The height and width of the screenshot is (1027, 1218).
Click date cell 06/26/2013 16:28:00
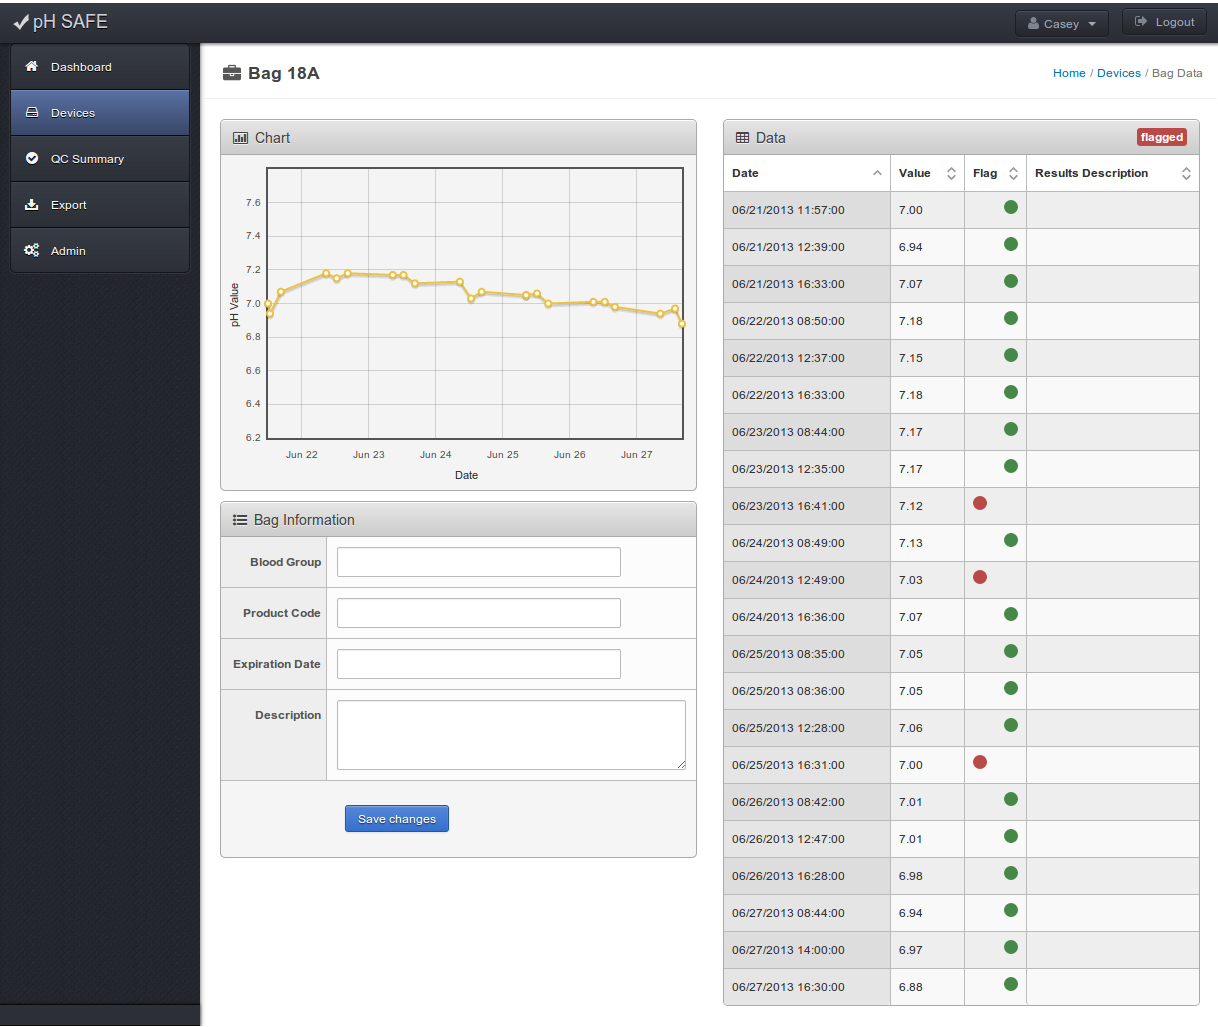pyautogui.click(x=807, y=876)
